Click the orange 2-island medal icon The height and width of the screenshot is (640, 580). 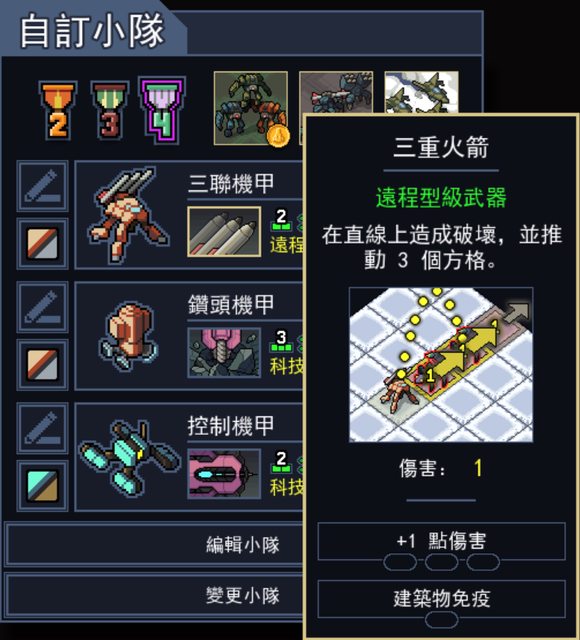tap(58, 110)
